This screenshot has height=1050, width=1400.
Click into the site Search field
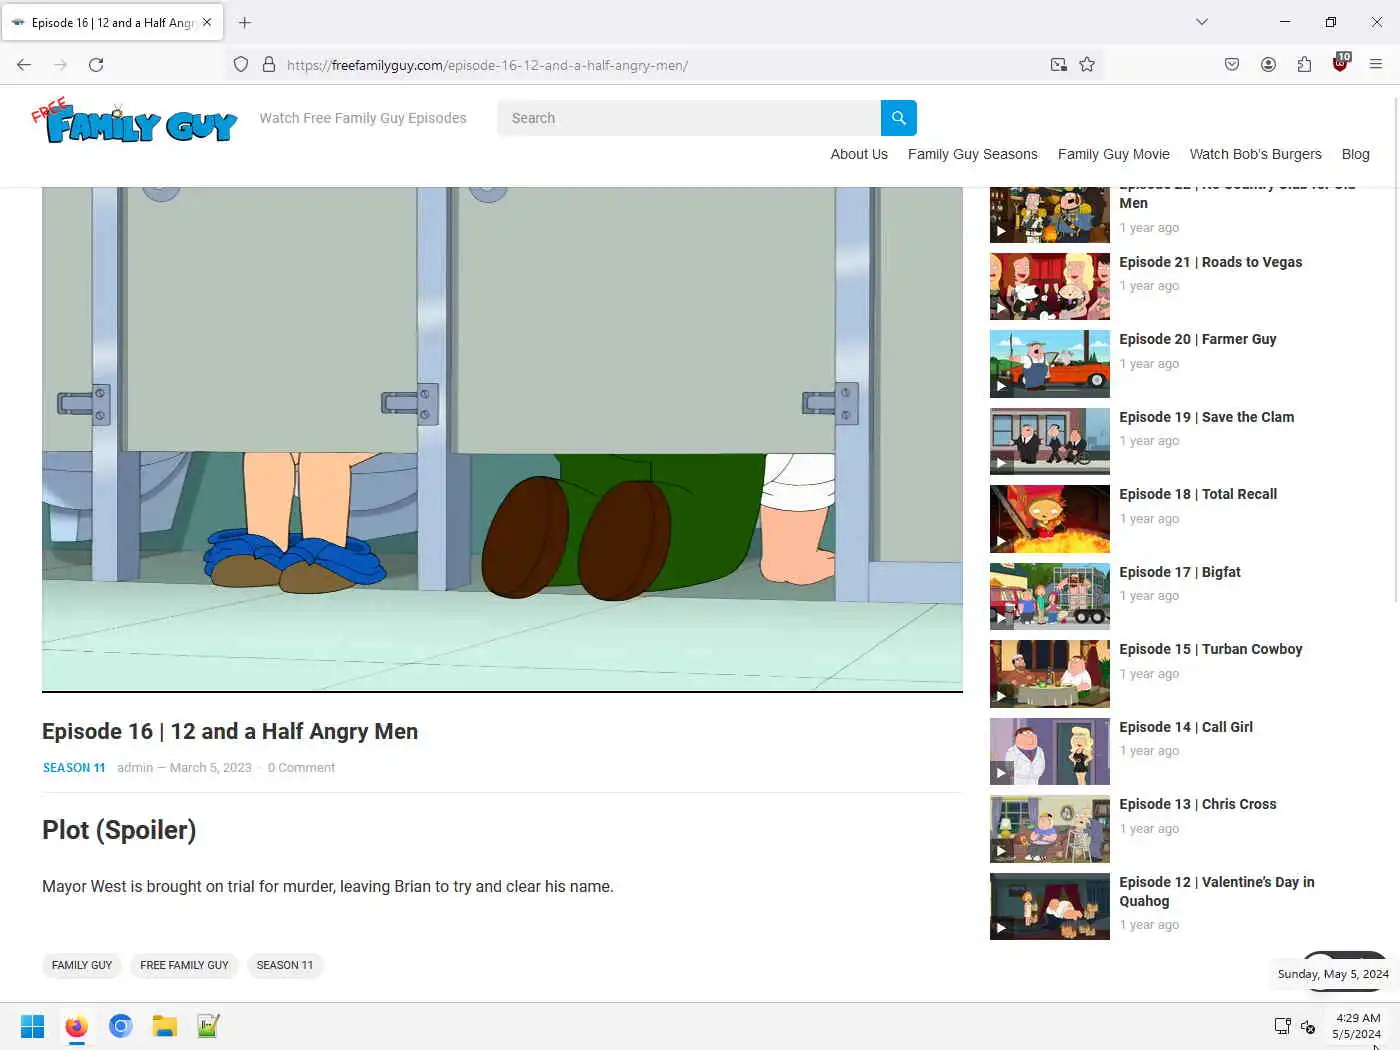(x=689, y=118)
